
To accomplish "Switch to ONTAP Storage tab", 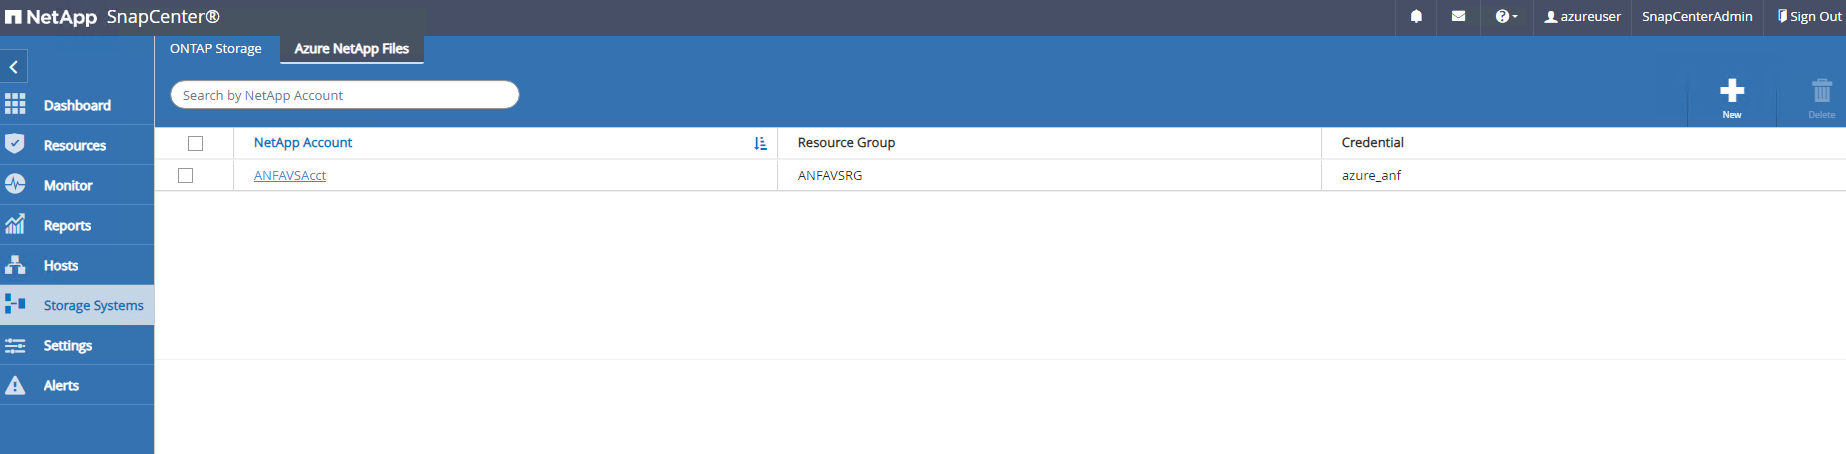I will (216, 48).
